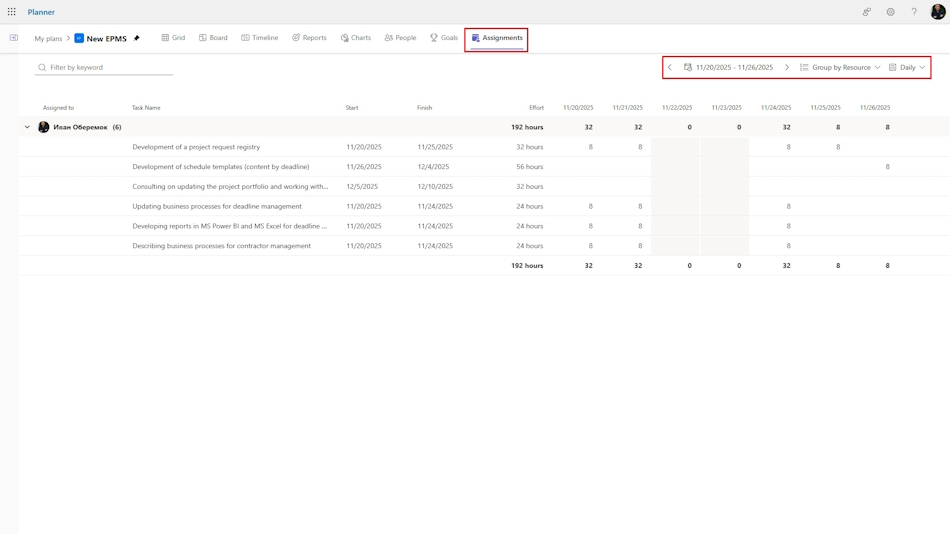Viewport: 950px width, 534px height.
Task: Click the Start column header
Action: tap(352, 108)
